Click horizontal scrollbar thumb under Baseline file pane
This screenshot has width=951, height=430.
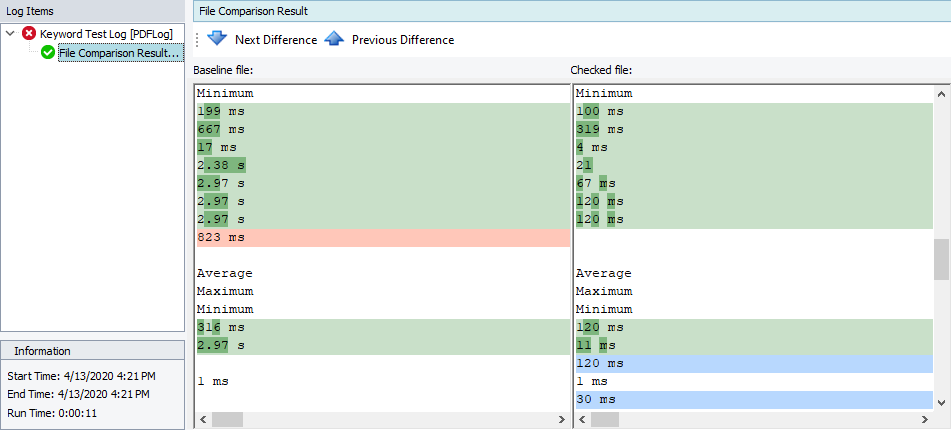(228, 420)
